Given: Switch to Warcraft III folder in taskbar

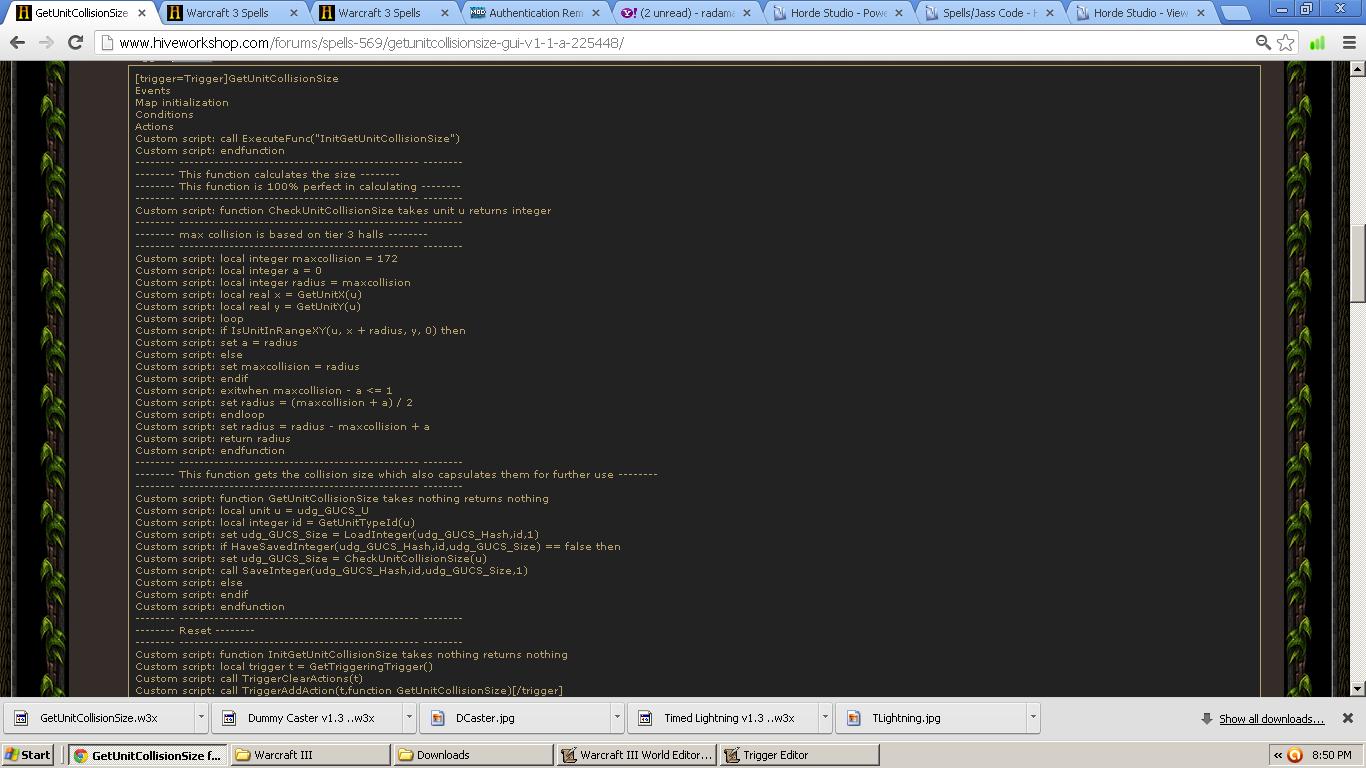Looking at the screenshot, I should (x=311, y=755).
